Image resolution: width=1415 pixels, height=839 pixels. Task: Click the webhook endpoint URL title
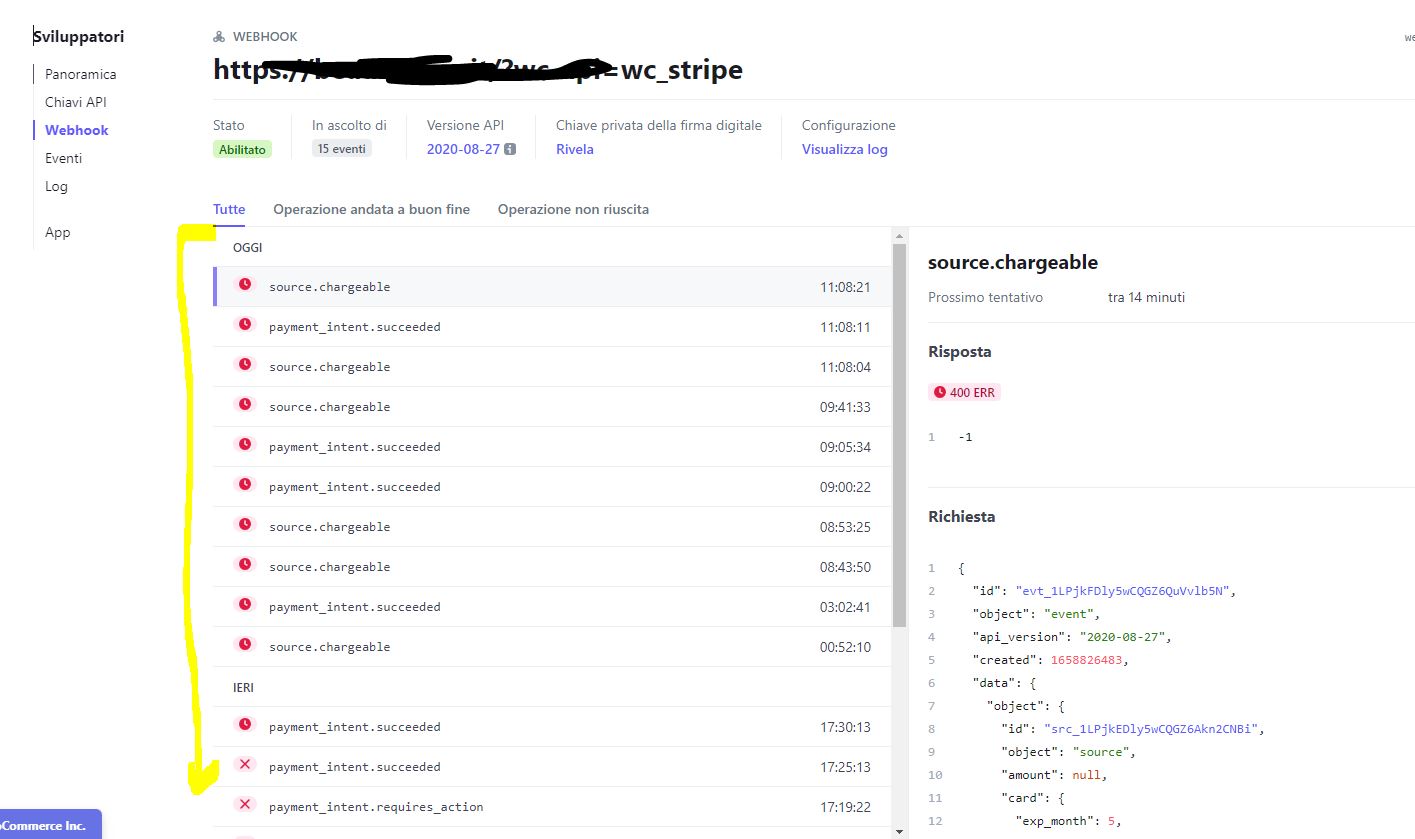pos(478,70)
